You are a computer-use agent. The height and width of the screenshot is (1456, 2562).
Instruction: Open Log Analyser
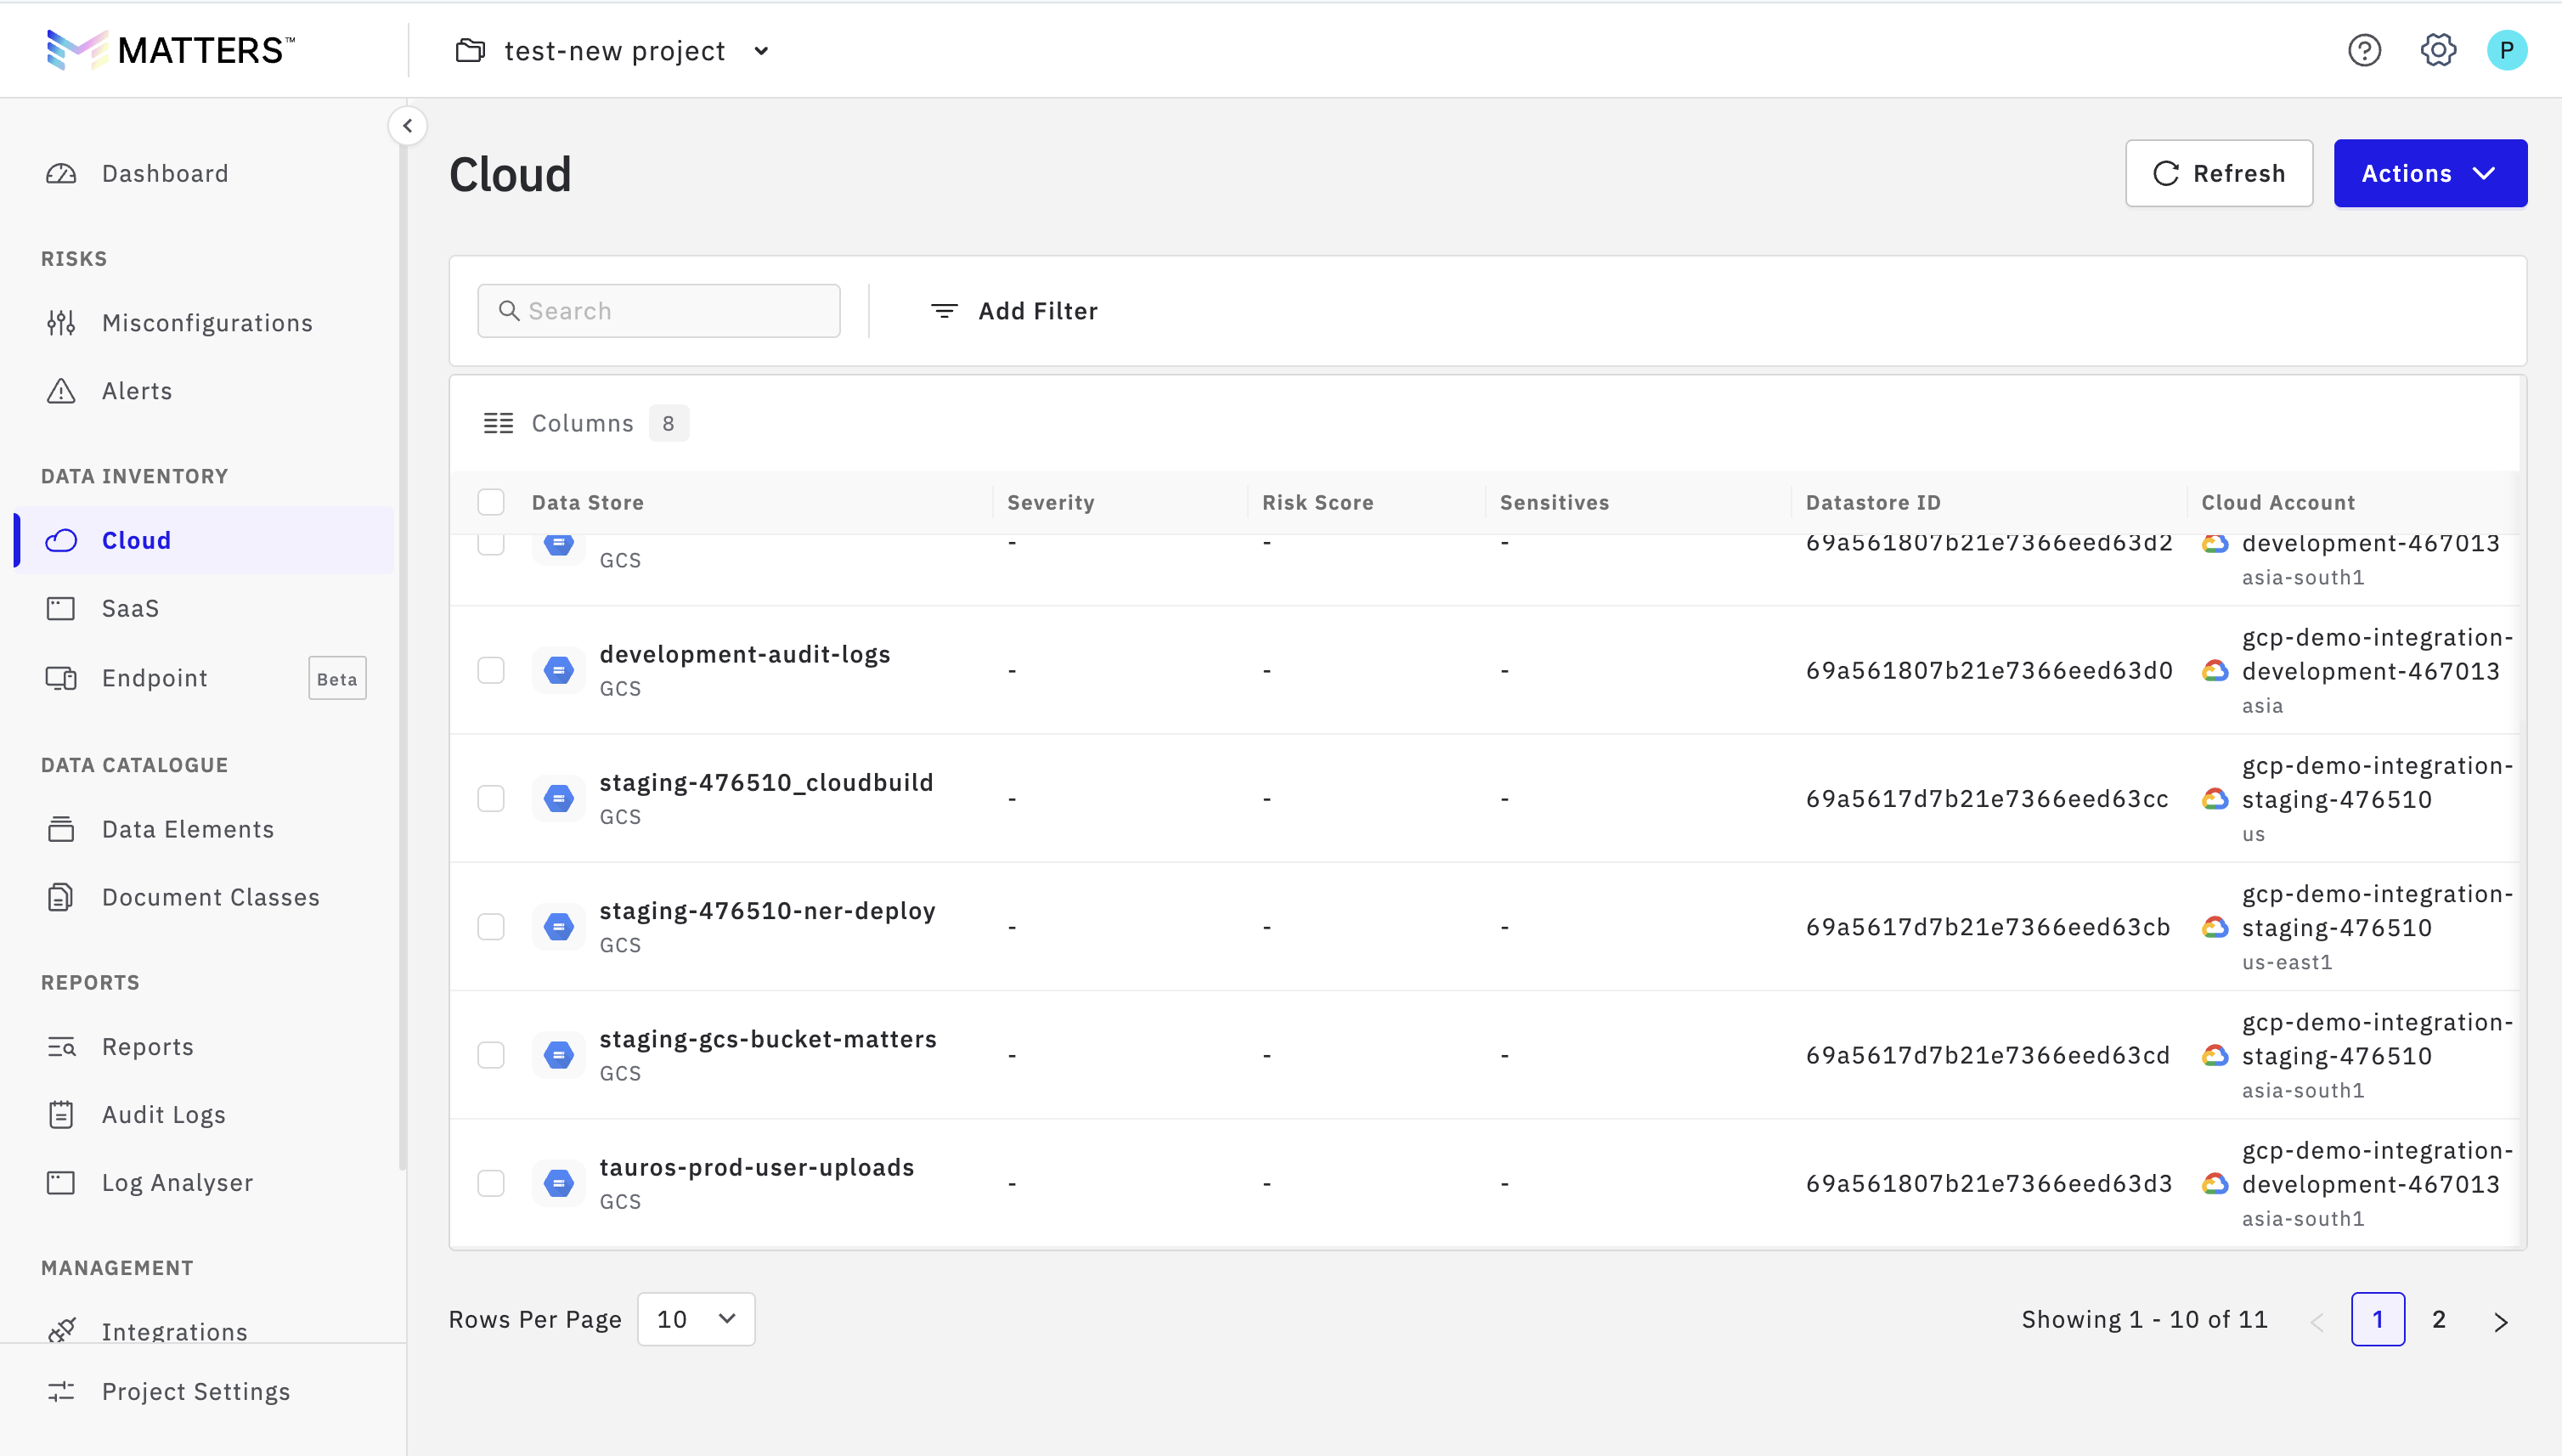tap(177, 1183)
